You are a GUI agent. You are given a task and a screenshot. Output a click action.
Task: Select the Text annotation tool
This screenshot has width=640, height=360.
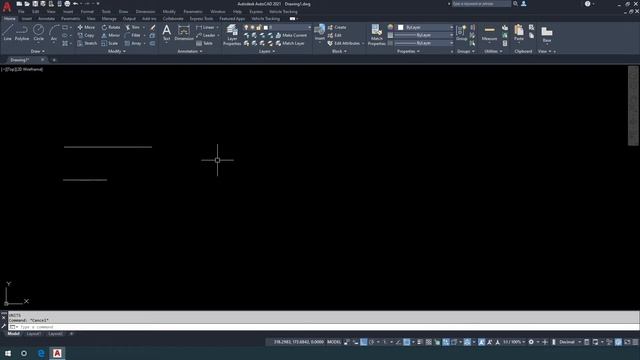click(x=167, y=33)
